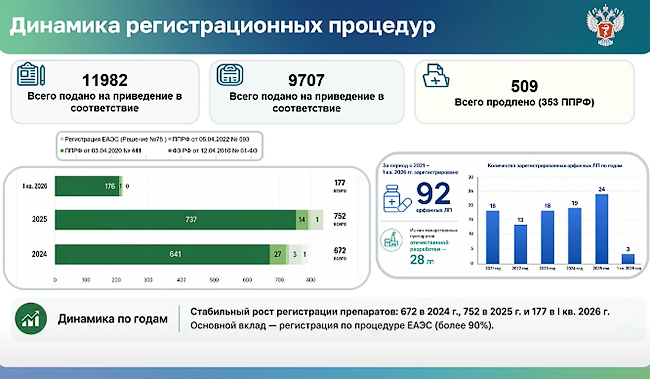650x379 pixels.
Task: Click the Стабильный рост регистрации препаратов sentence
Action: [400, 312]
